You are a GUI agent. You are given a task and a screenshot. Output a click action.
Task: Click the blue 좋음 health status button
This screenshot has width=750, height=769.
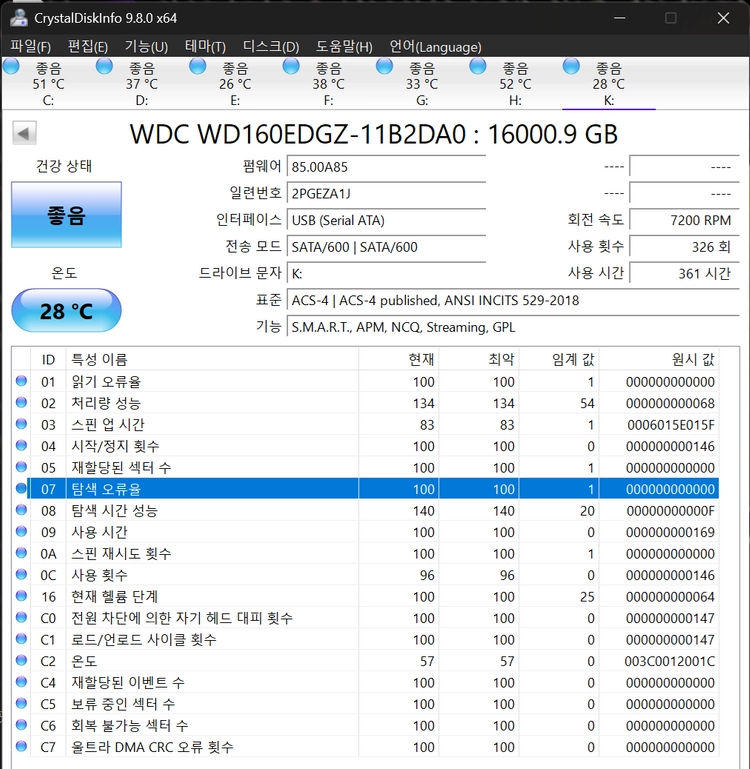[66, 215]
